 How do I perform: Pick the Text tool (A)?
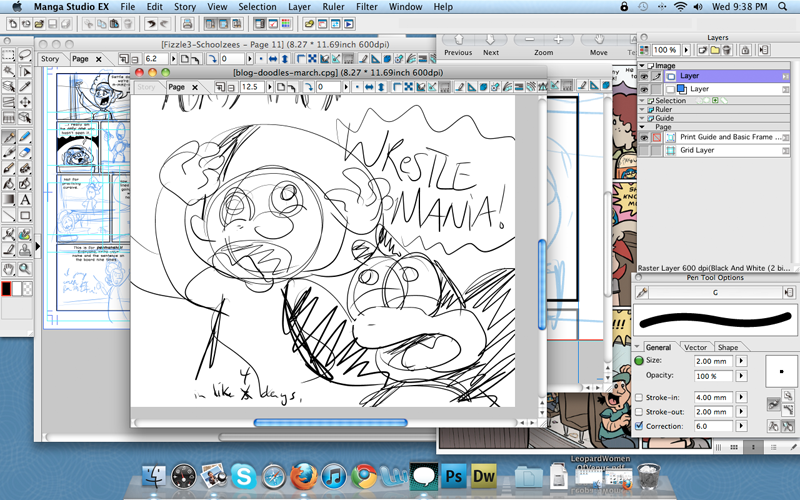pos(25,200)
